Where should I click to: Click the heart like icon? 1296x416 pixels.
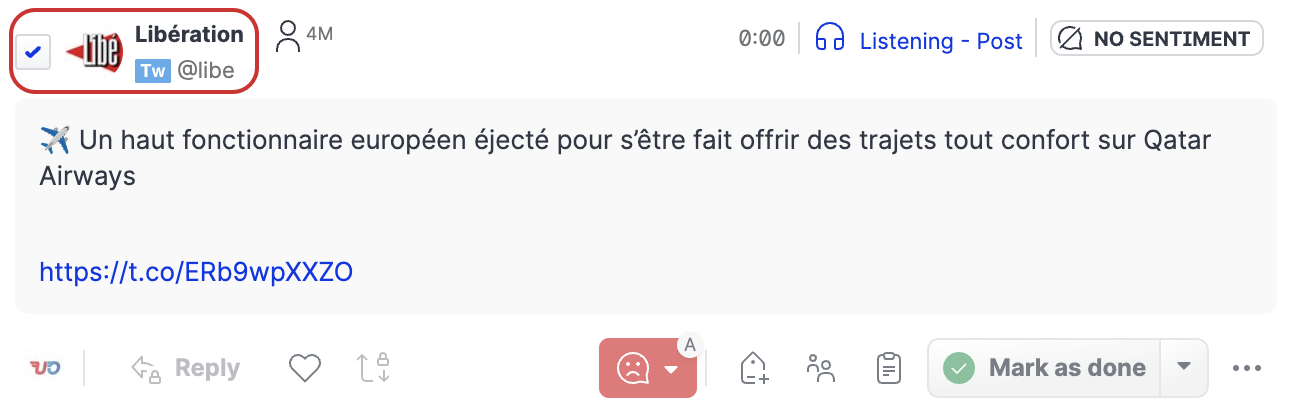[x=304, y=368]
